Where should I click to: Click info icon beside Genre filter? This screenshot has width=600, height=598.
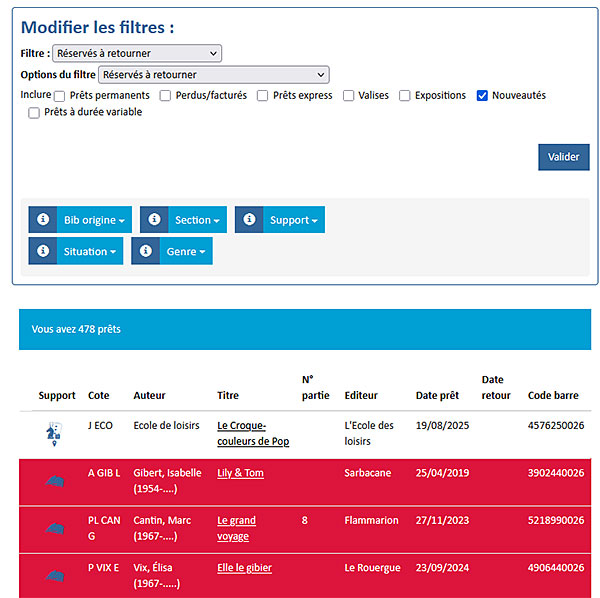[x=146, y=251]
